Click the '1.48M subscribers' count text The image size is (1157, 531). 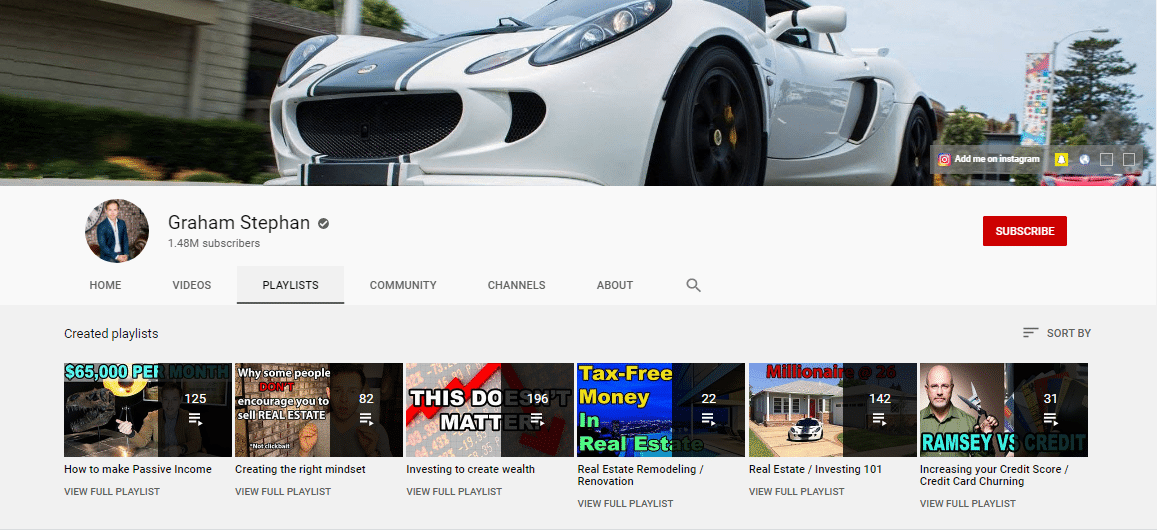(x=214, y=243)
